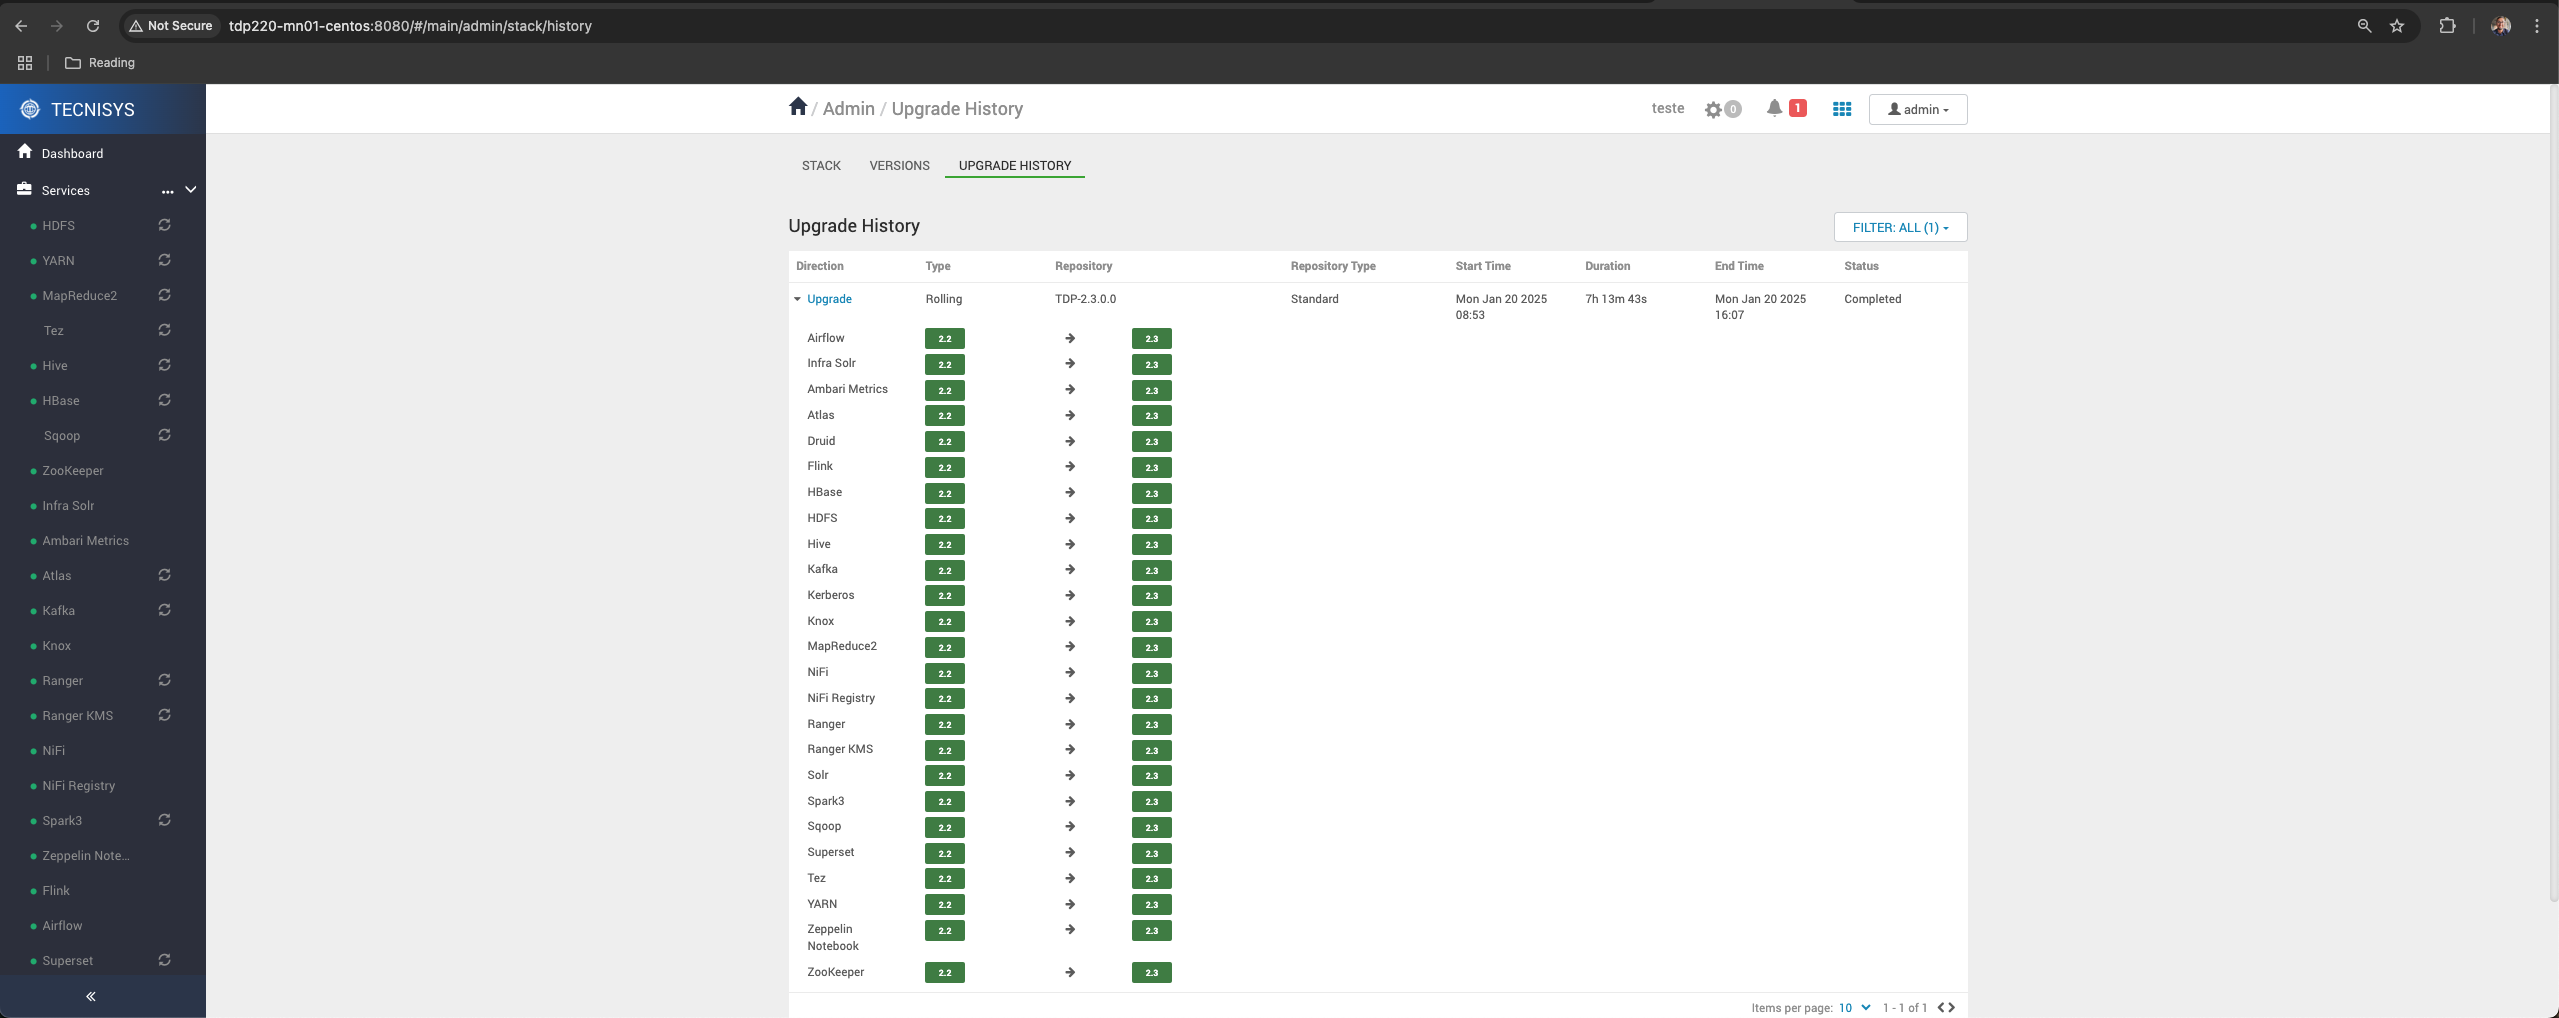The width and height of the screenshot is (2559, 1018).
Task: Open Zeppelin Notebook service in sidebar
Action: pos(86,855)
